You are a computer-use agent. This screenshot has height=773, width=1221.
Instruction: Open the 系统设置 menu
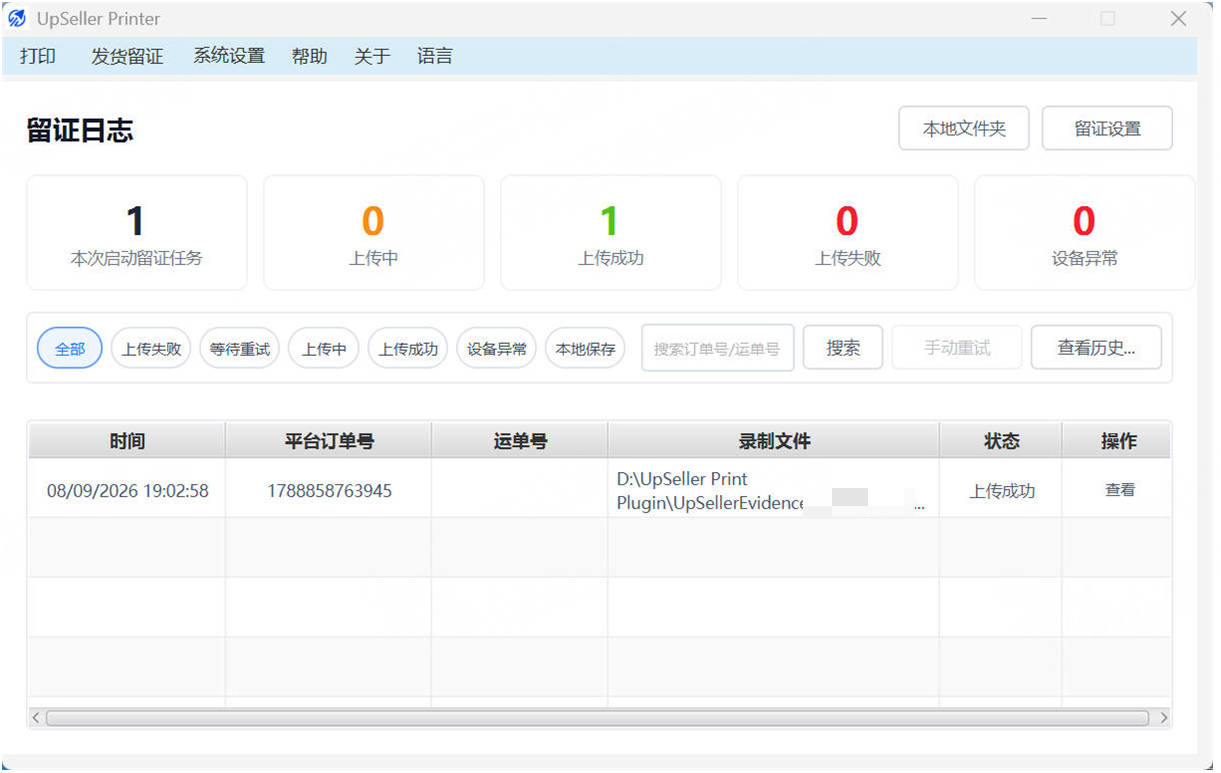coord(229,56)
